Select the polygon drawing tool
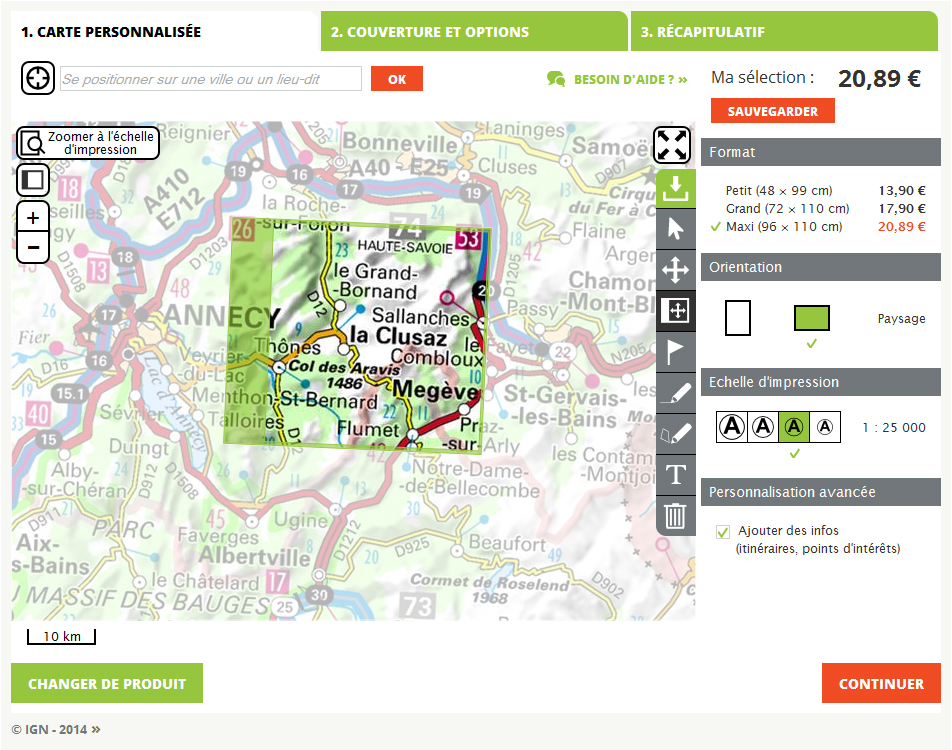This screenshot has width=952, height=750. coord(675,433)
